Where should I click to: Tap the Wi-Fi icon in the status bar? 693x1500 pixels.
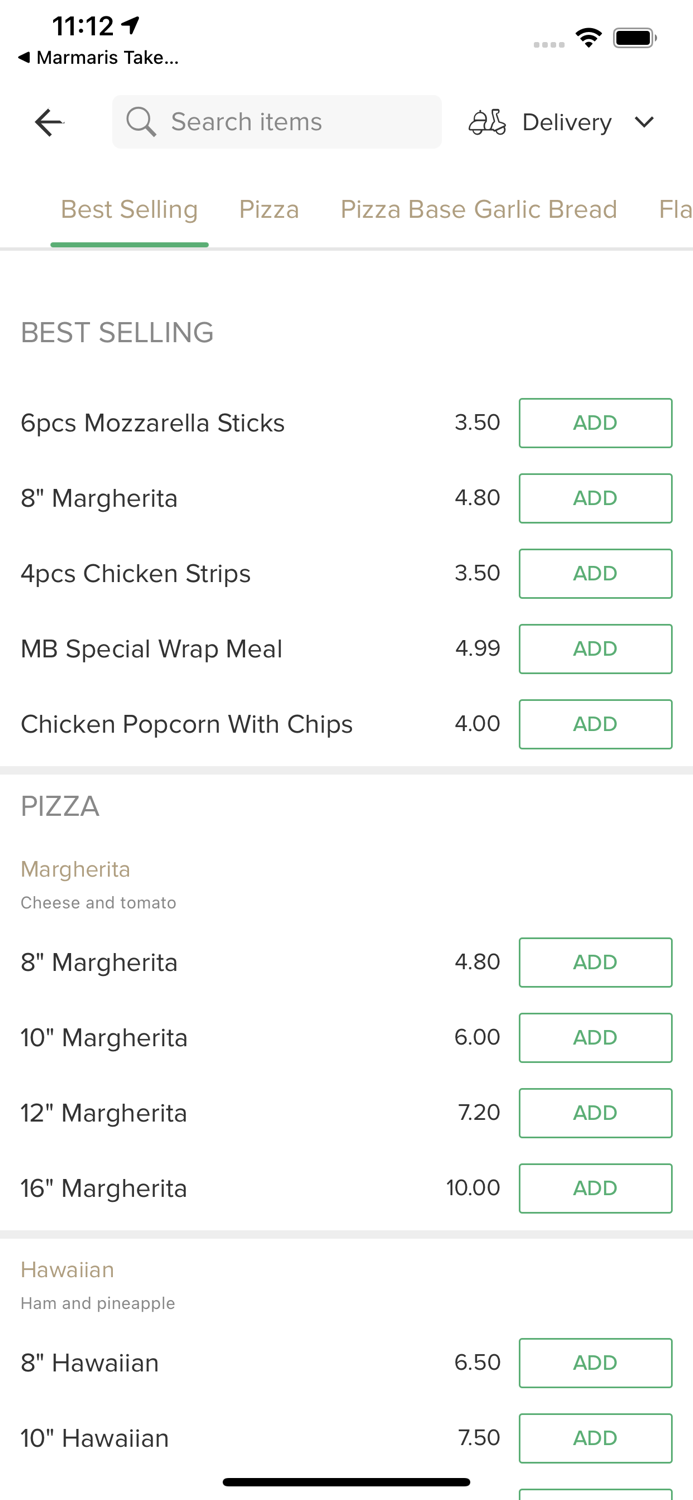[589, 37]
